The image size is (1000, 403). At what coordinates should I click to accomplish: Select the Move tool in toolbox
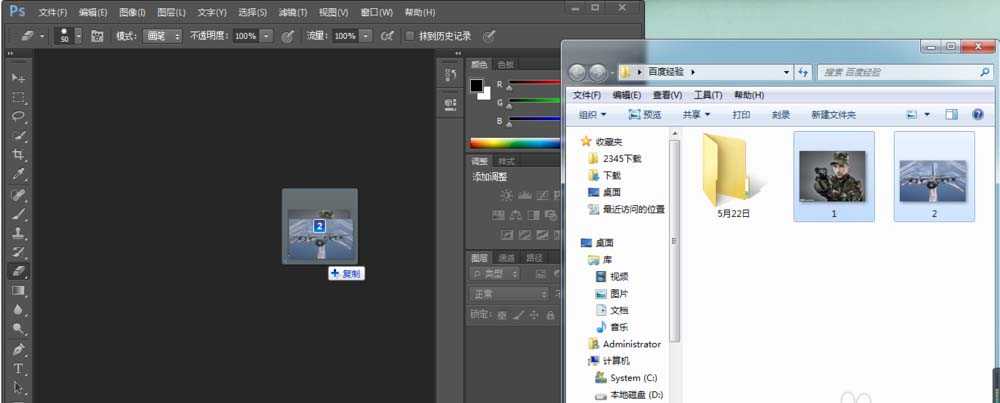(x=18, y=78)
